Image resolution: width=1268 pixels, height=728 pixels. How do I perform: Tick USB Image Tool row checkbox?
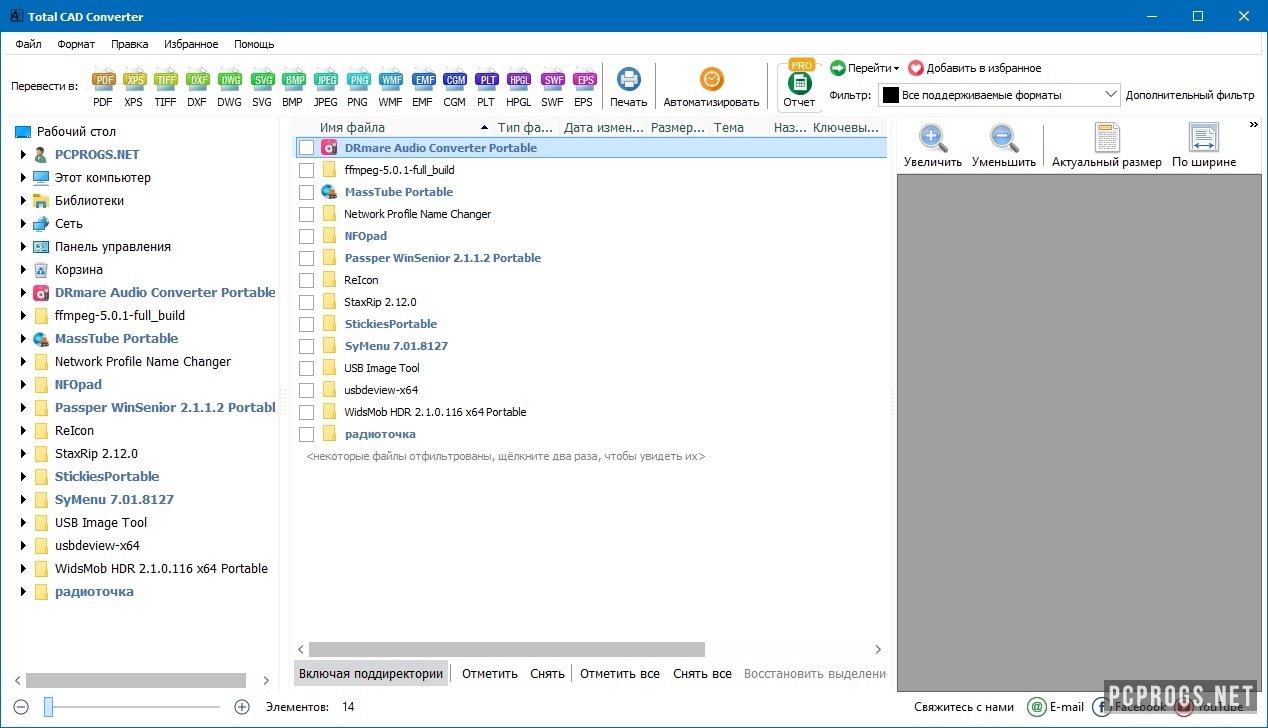[x=307, y=368]
